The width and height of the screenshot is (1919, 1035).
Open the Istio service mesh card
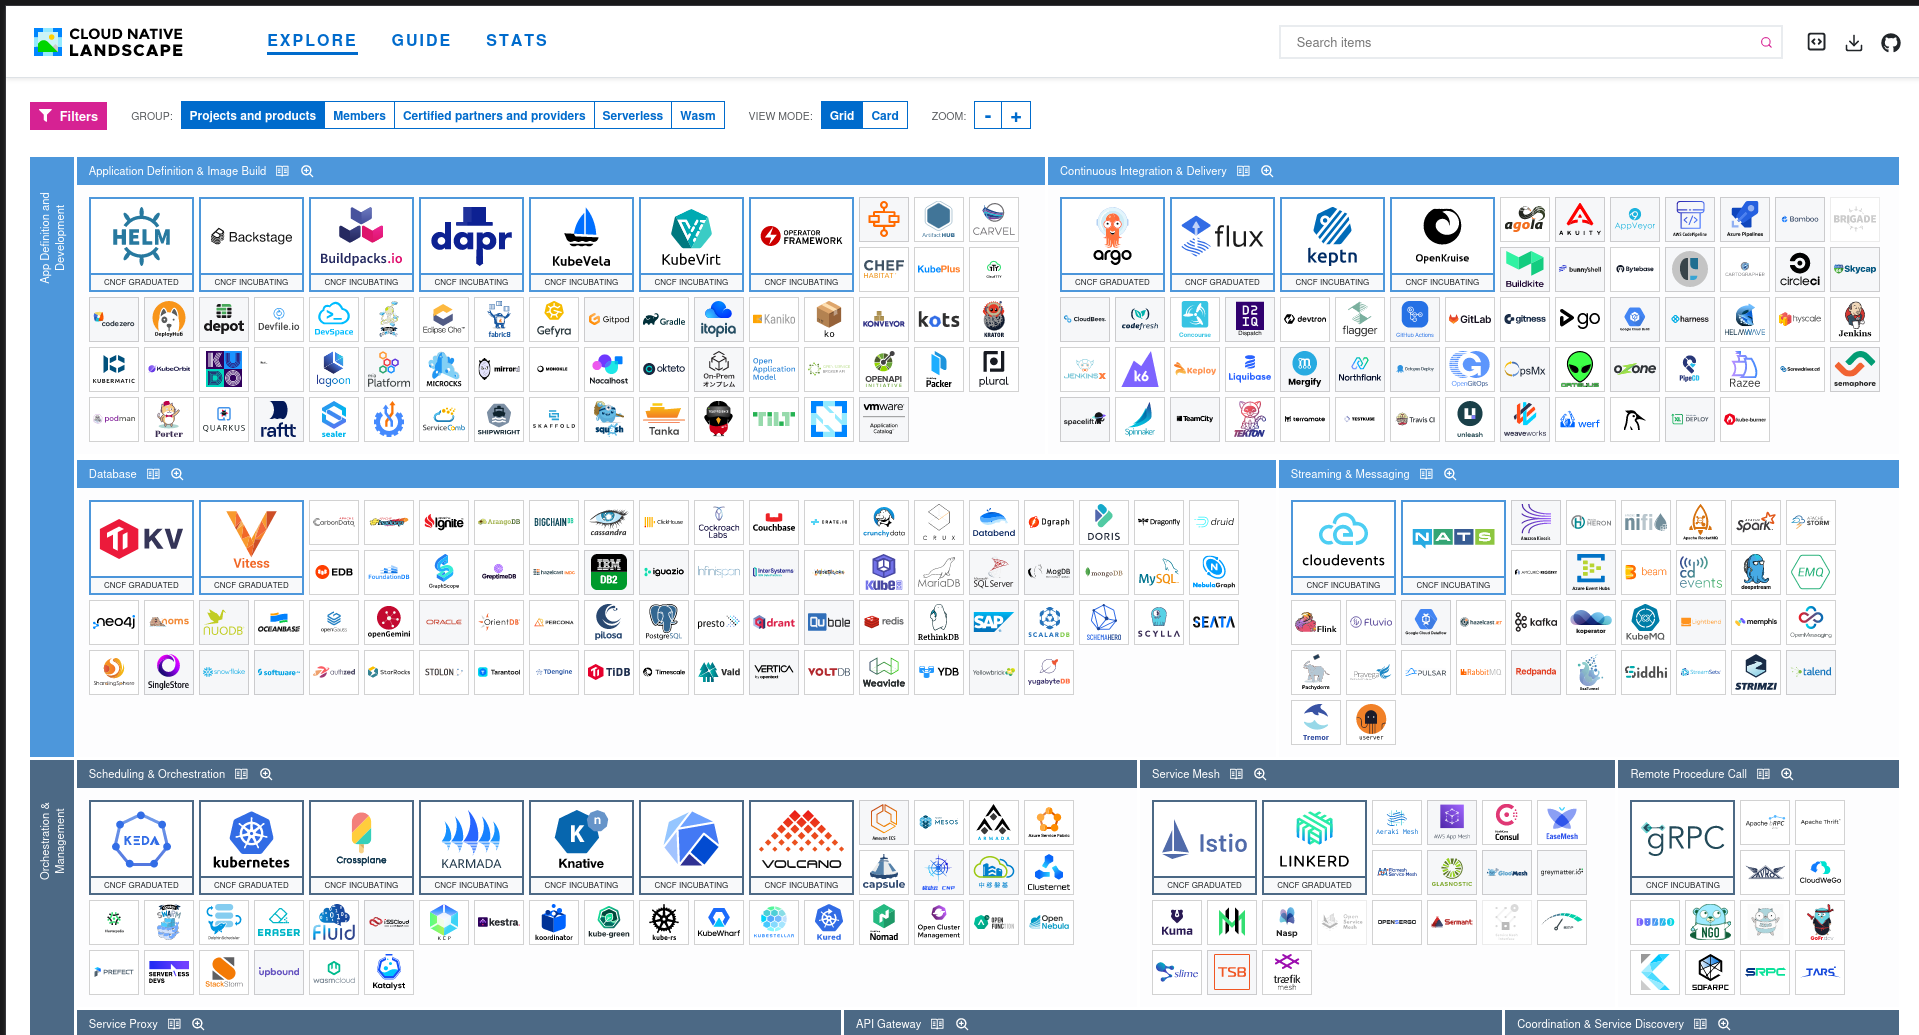point(1204,847)
